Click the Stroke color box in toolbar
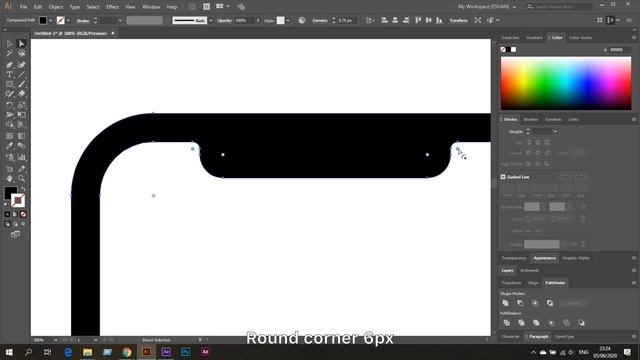 18,200
